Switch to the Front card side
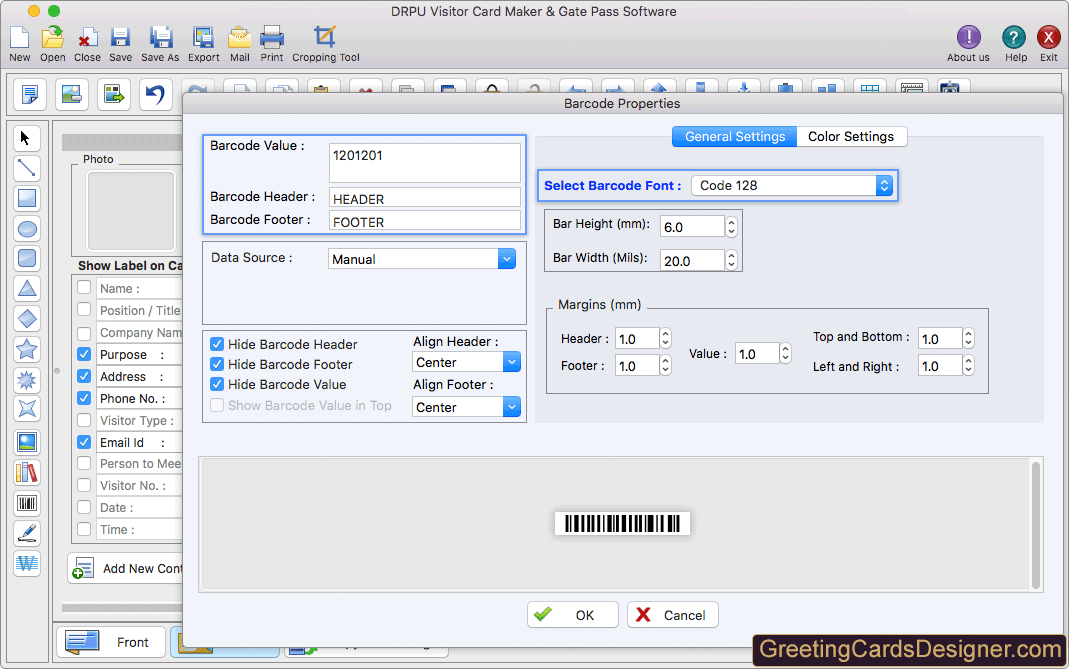This screenshot has width=1069, height=669. coord(110,642)
